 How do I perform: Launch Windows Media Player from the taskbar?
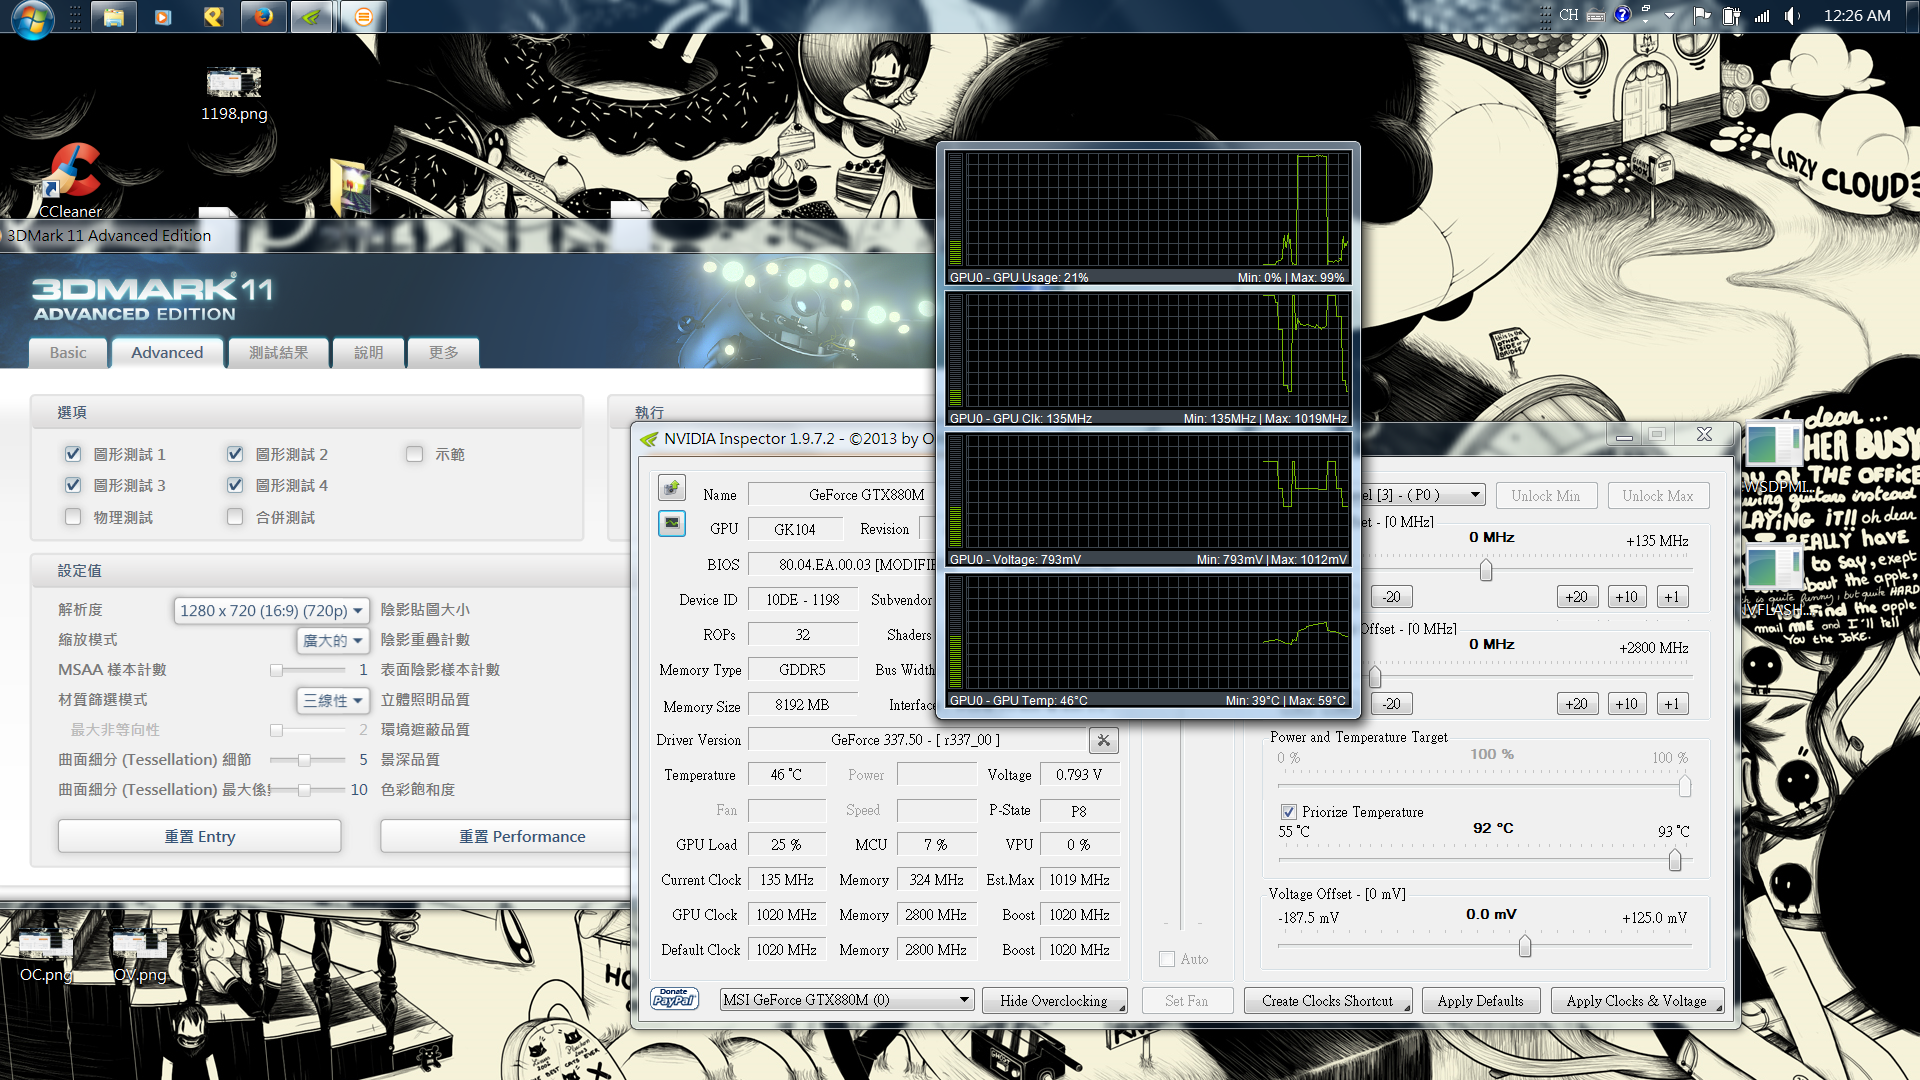[163, 17]
